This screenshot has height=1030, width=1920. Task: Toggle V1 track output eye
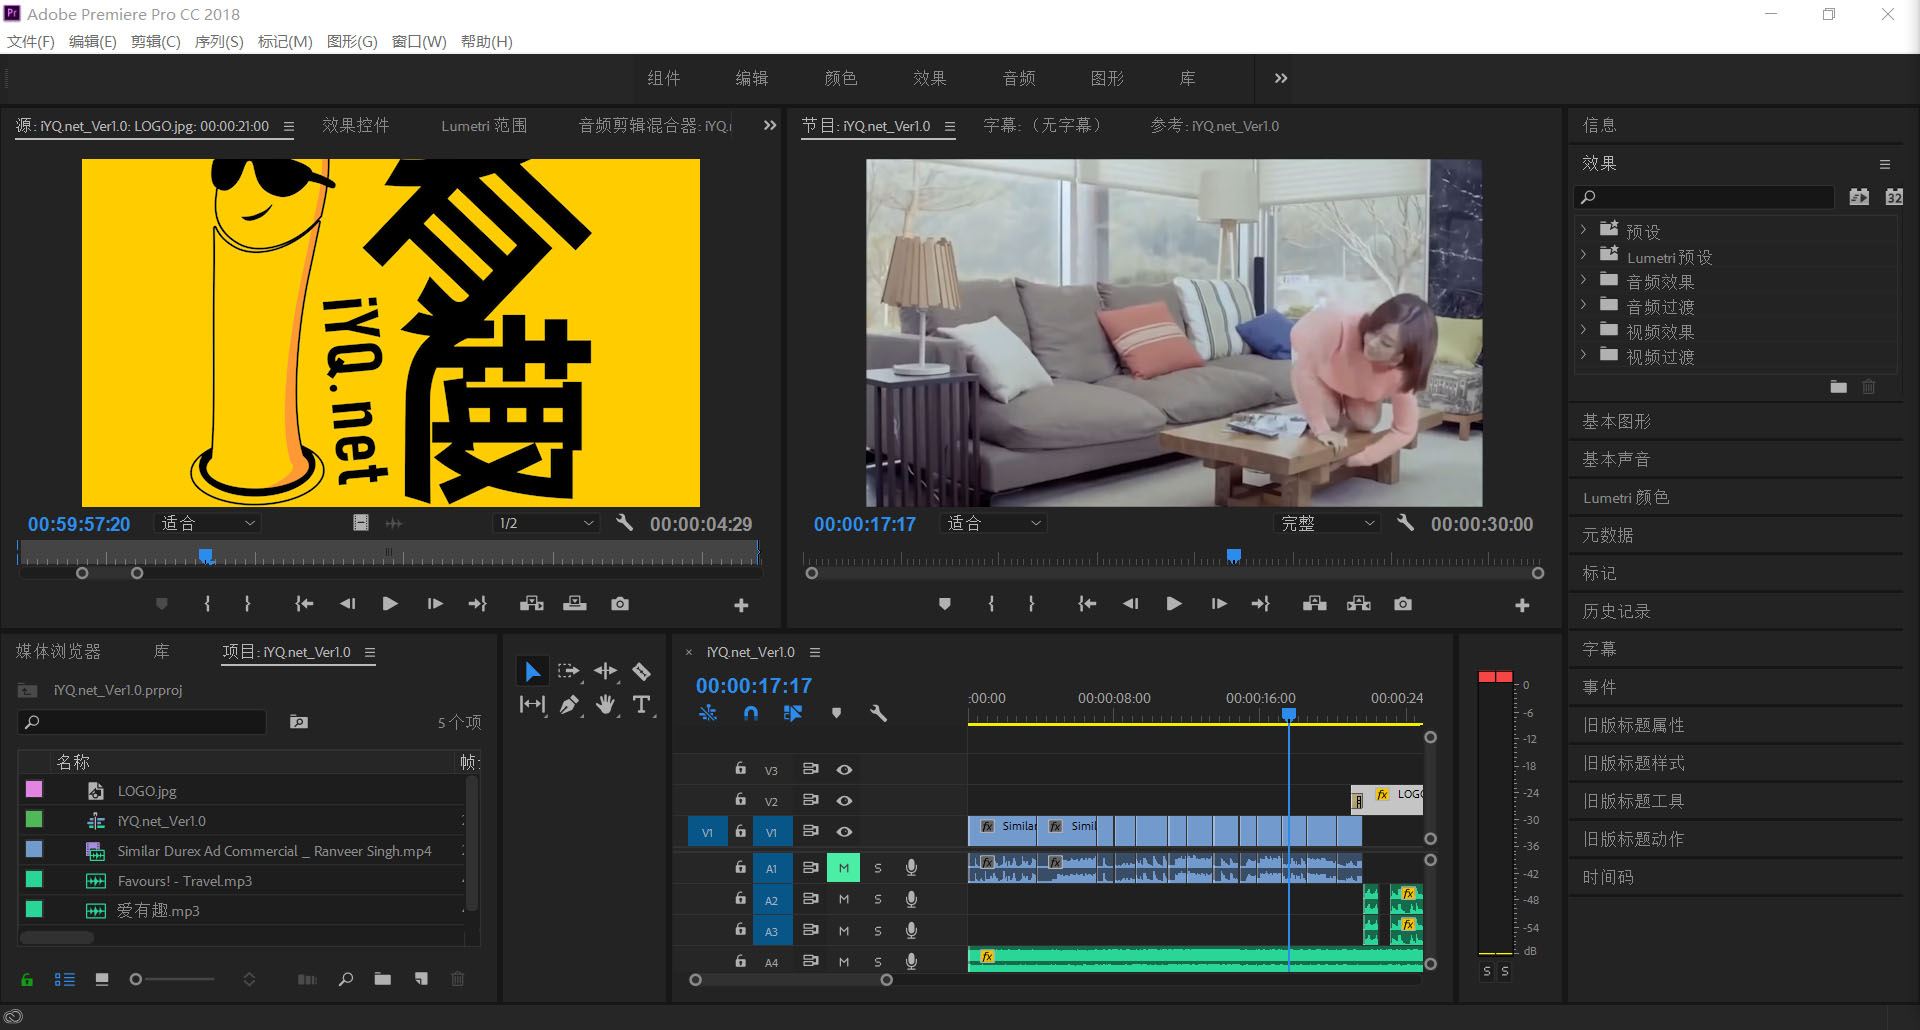(x=844, y=831)
